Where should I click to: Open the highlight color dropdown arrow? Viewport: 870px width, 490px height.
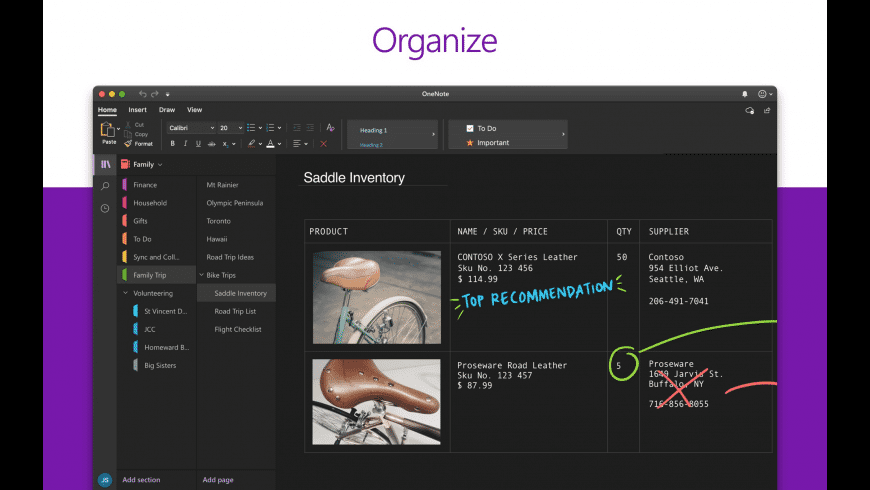point(260,144)
